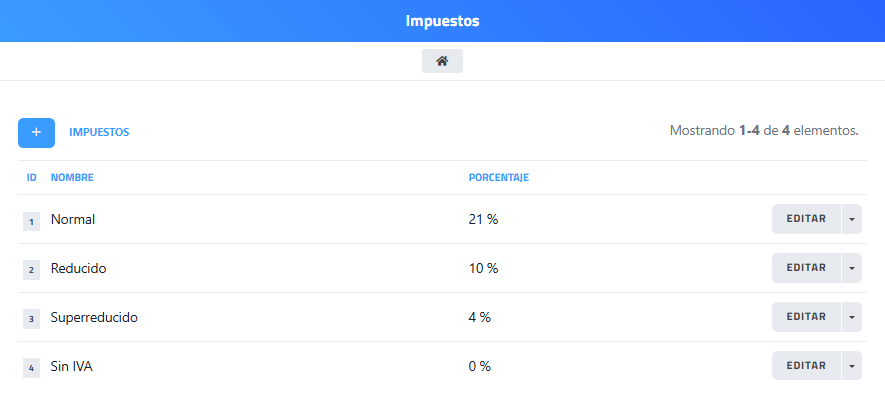Click the home icon button
885x407 pixels.
coord(442,61)
